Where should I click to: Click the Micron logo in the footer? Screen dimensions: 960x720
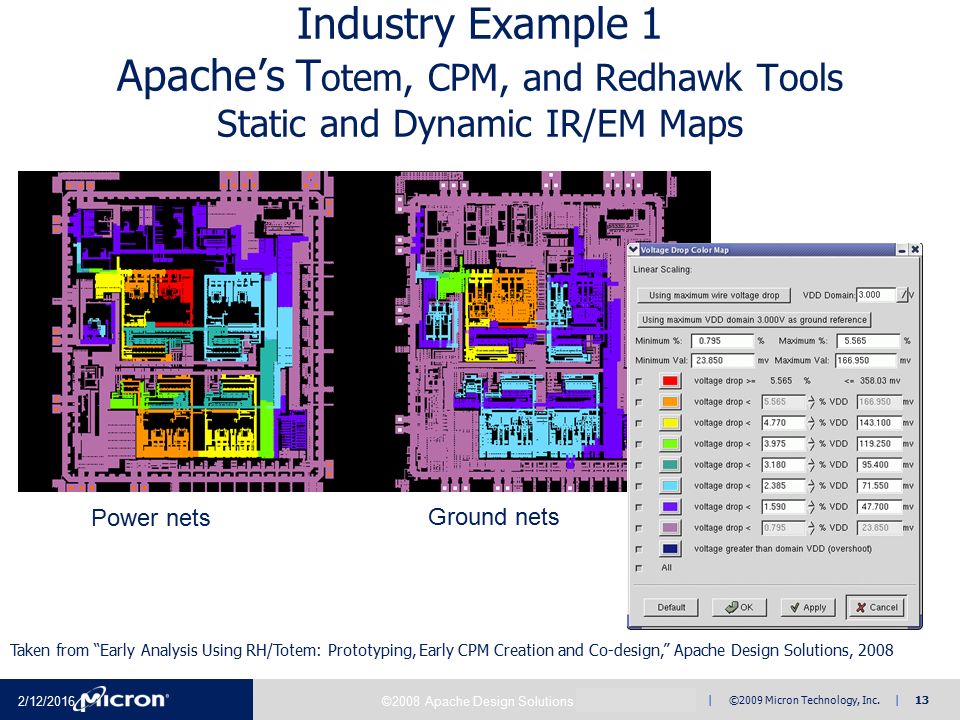[121, 699]
